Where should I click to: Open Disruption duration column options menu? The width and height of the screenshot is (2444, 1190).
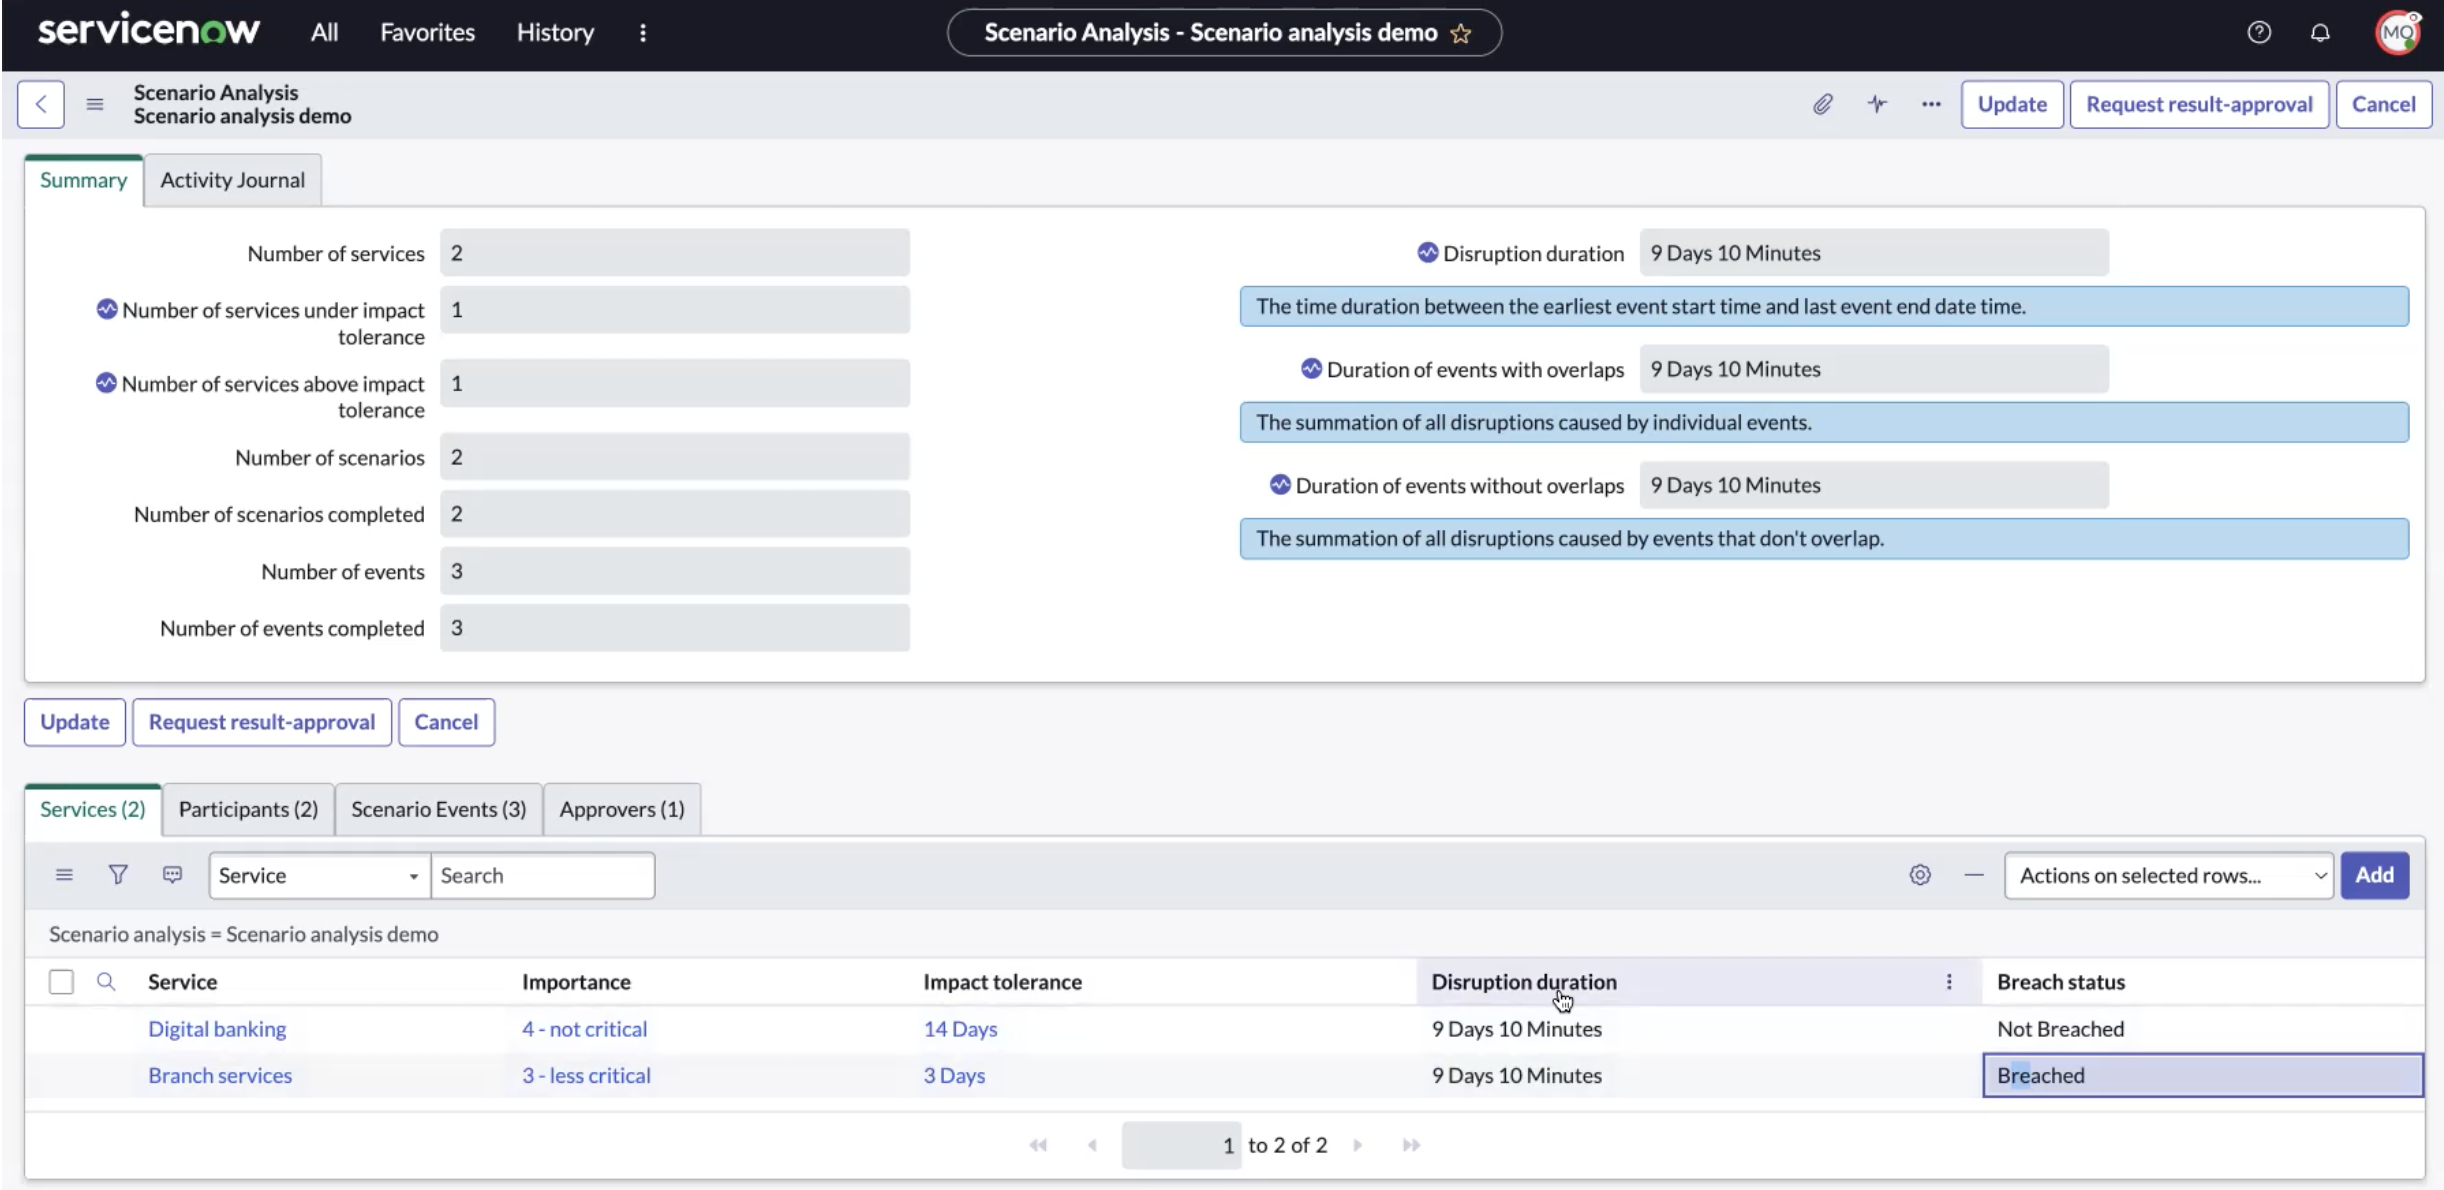[x=1949, y=982]
